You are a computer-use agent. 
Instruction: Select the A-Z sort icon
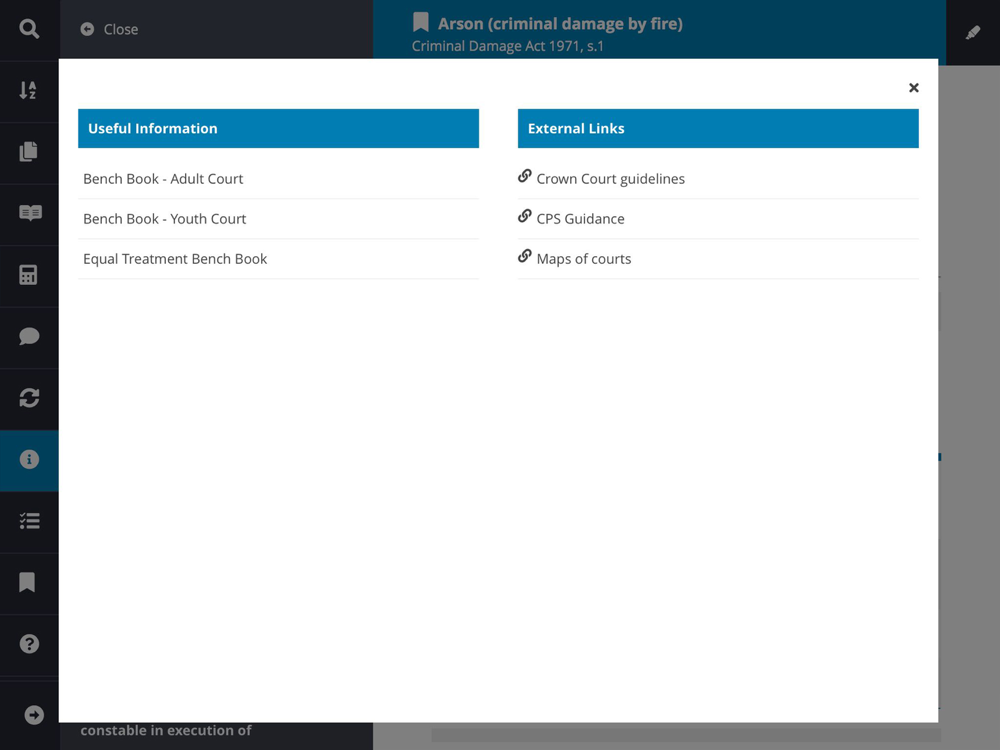point(28,90)
